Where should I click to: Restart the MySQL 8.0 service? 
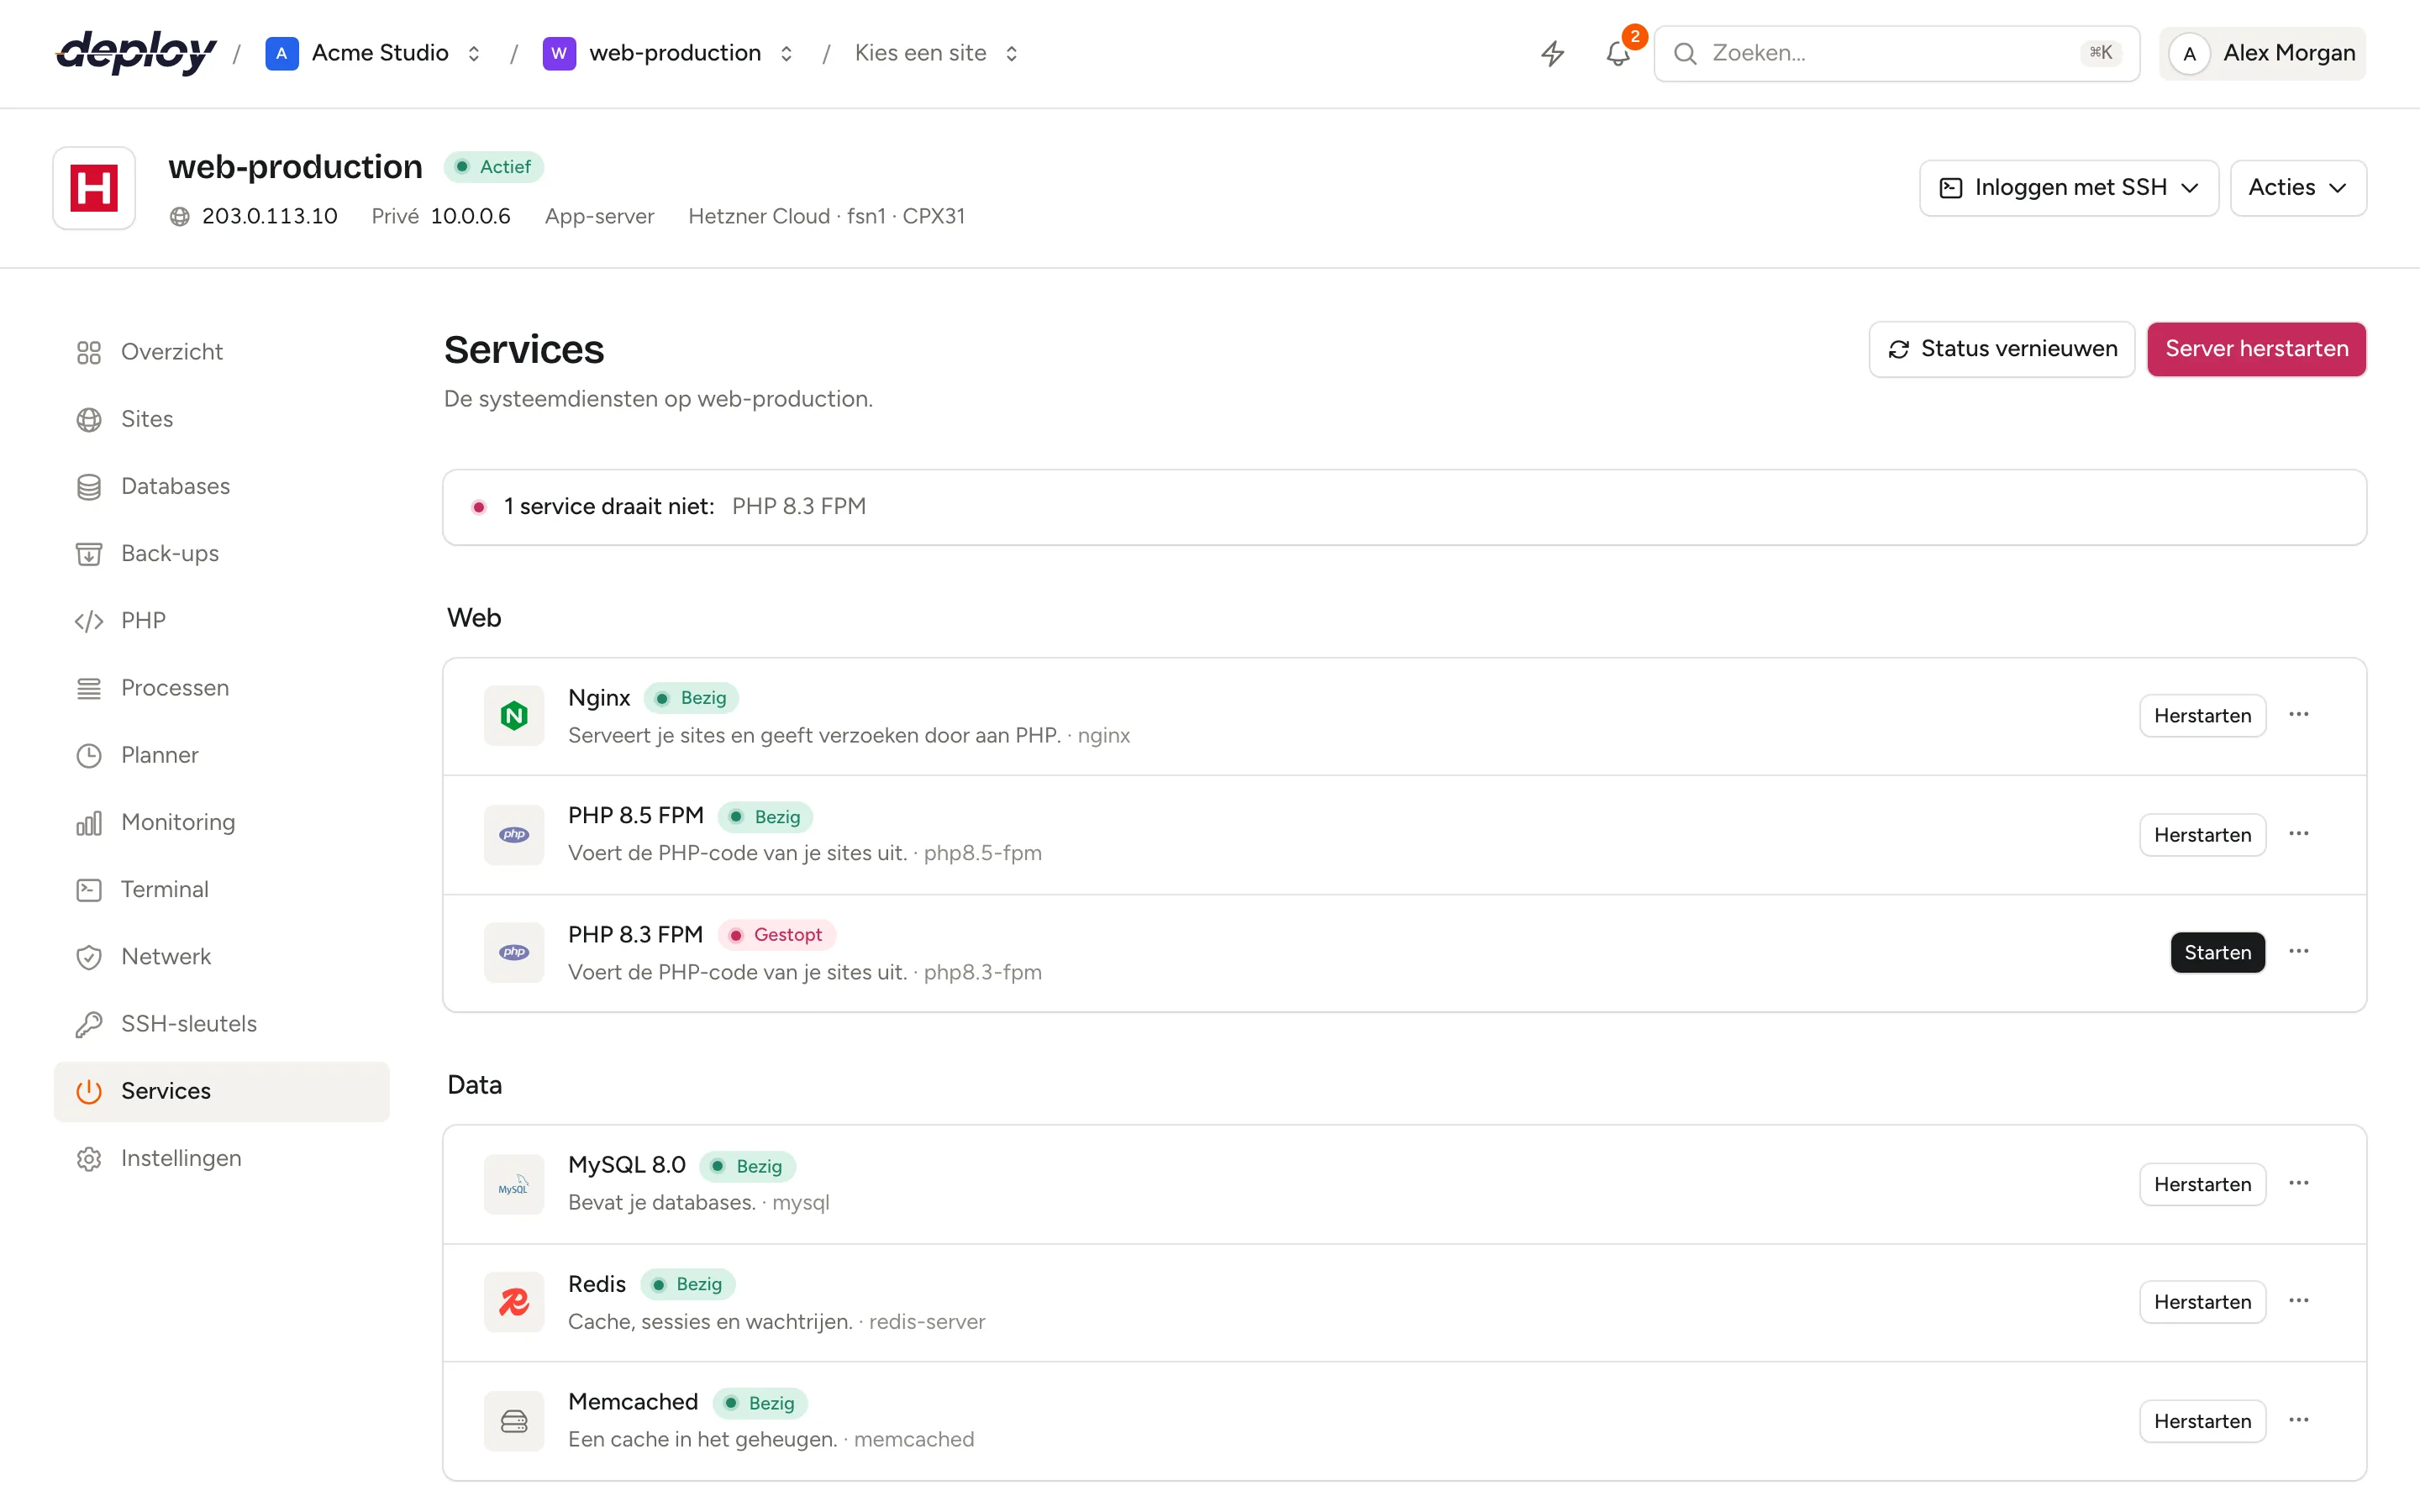click(2202, 1185)
